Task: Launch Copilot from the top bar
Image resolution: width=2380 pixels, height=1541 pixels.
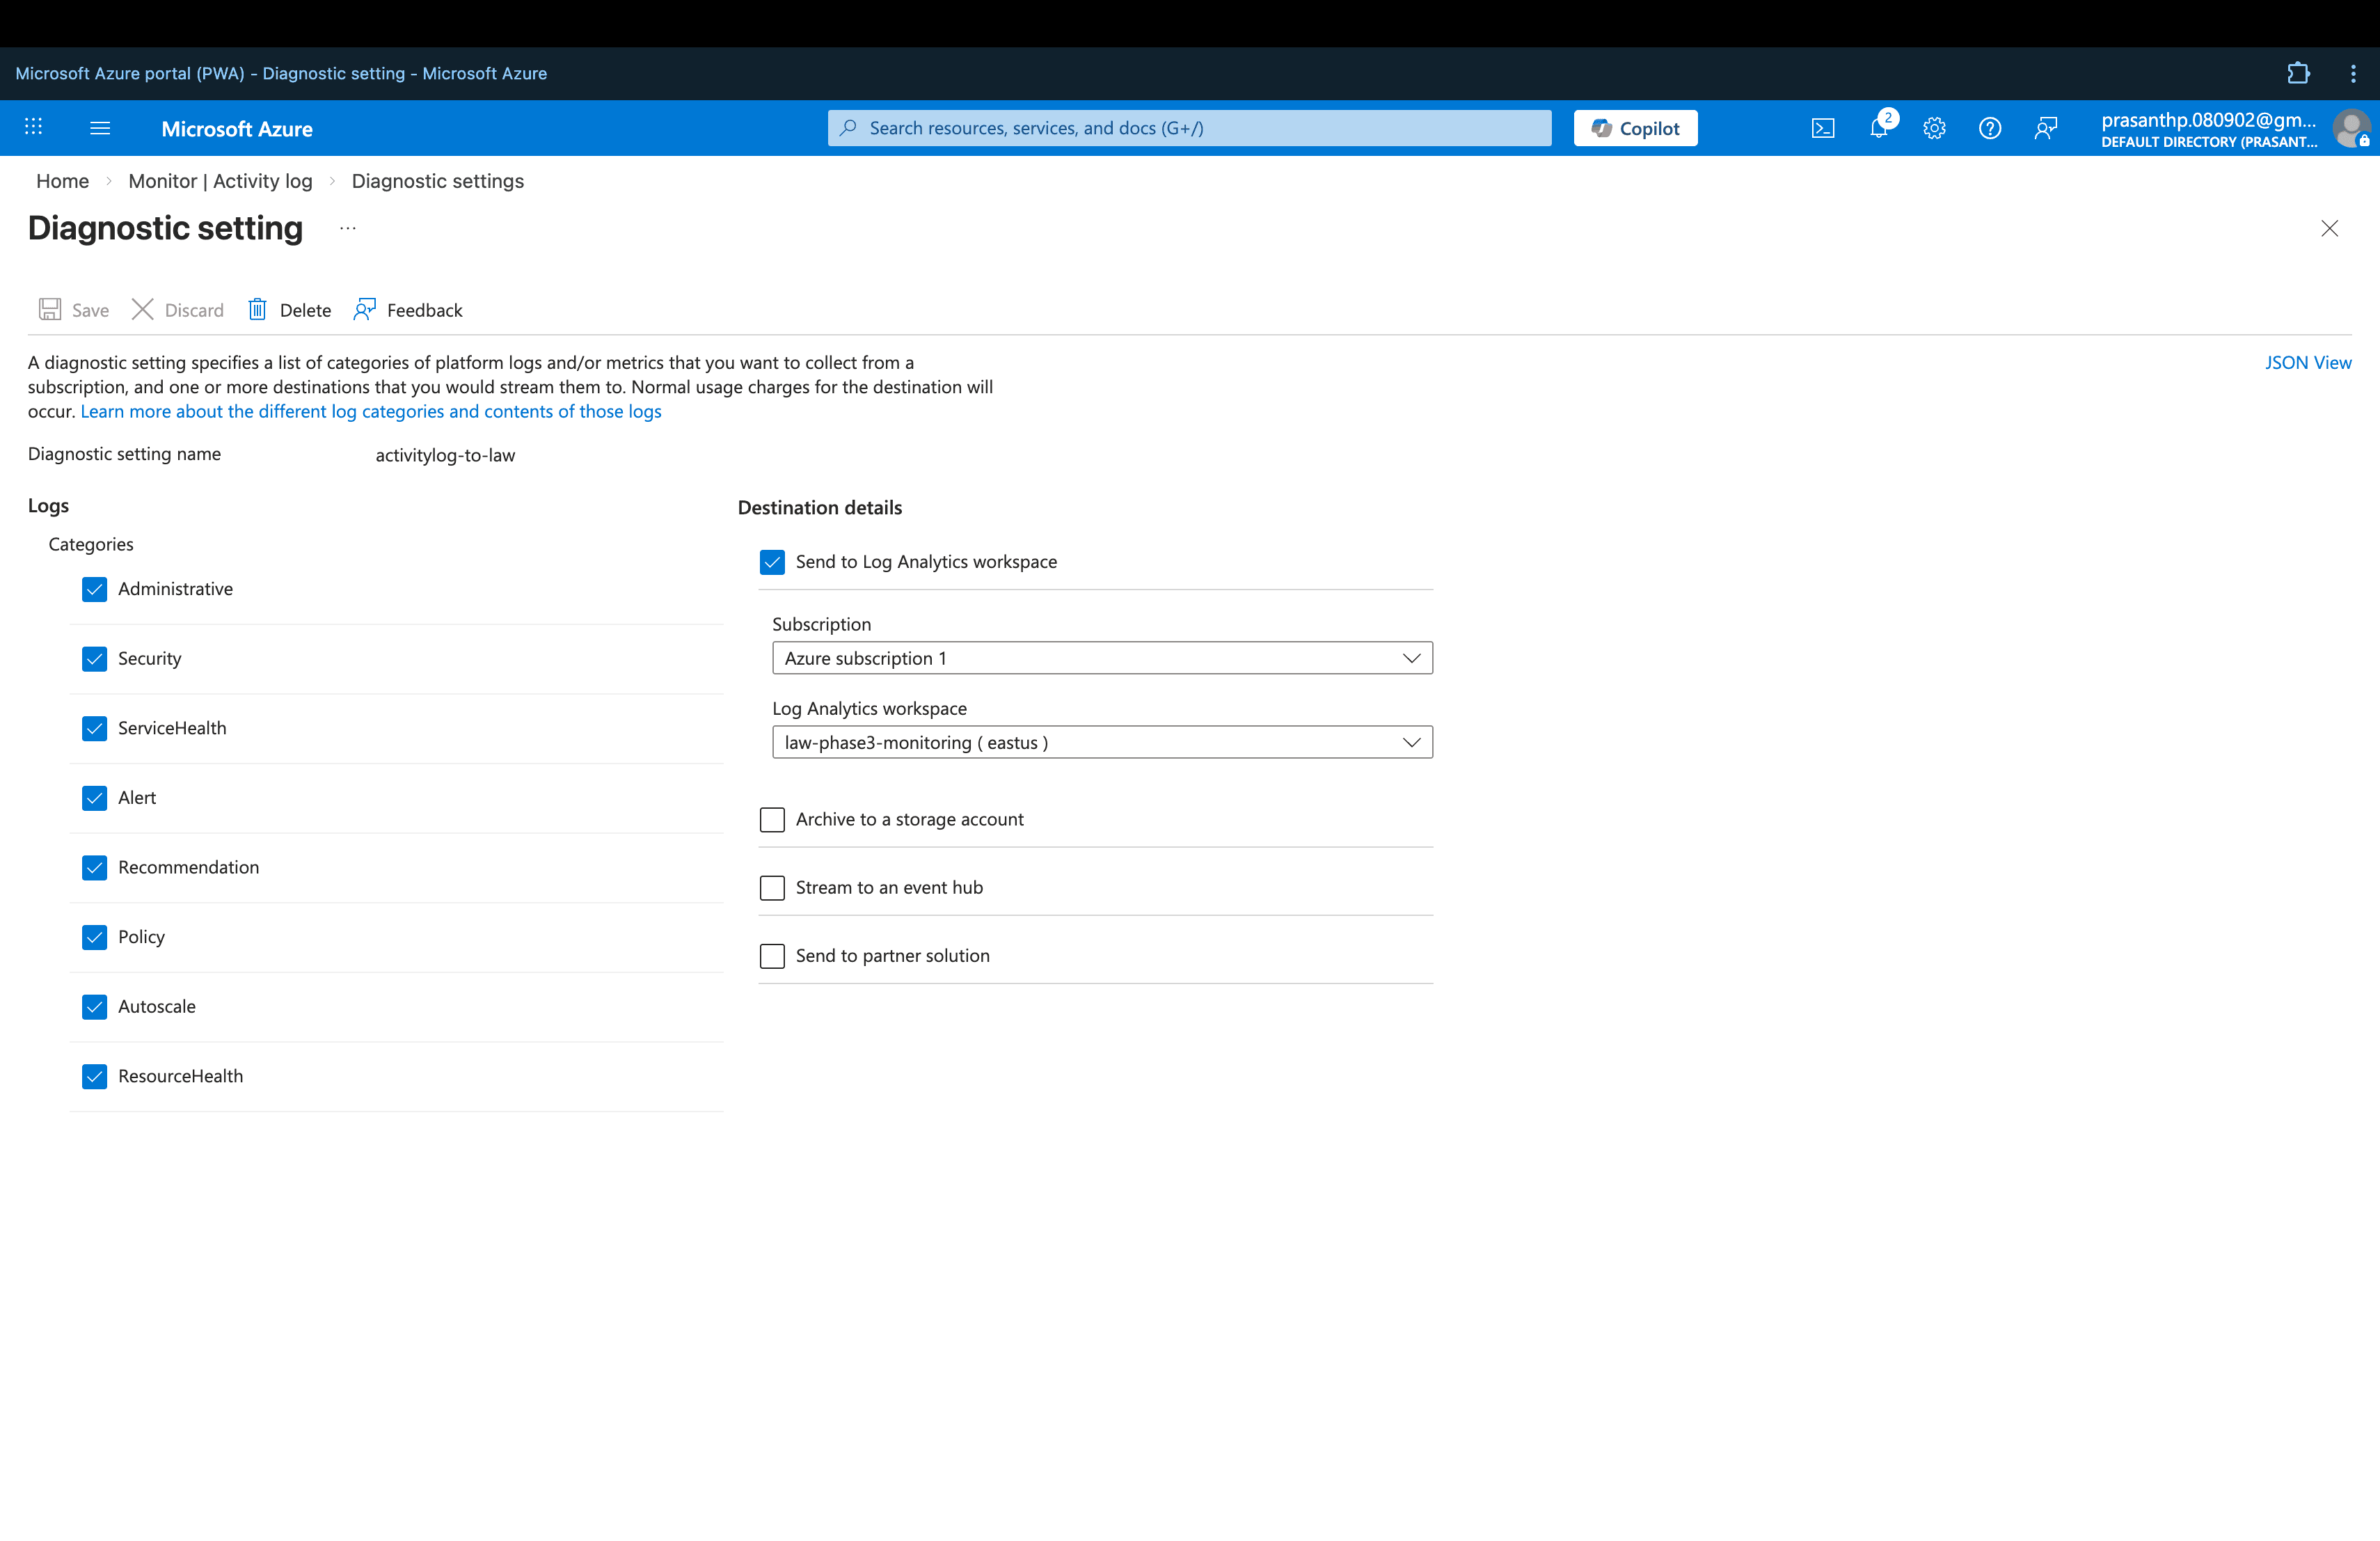Action: pyautogui.click(x=1634, y=127)
